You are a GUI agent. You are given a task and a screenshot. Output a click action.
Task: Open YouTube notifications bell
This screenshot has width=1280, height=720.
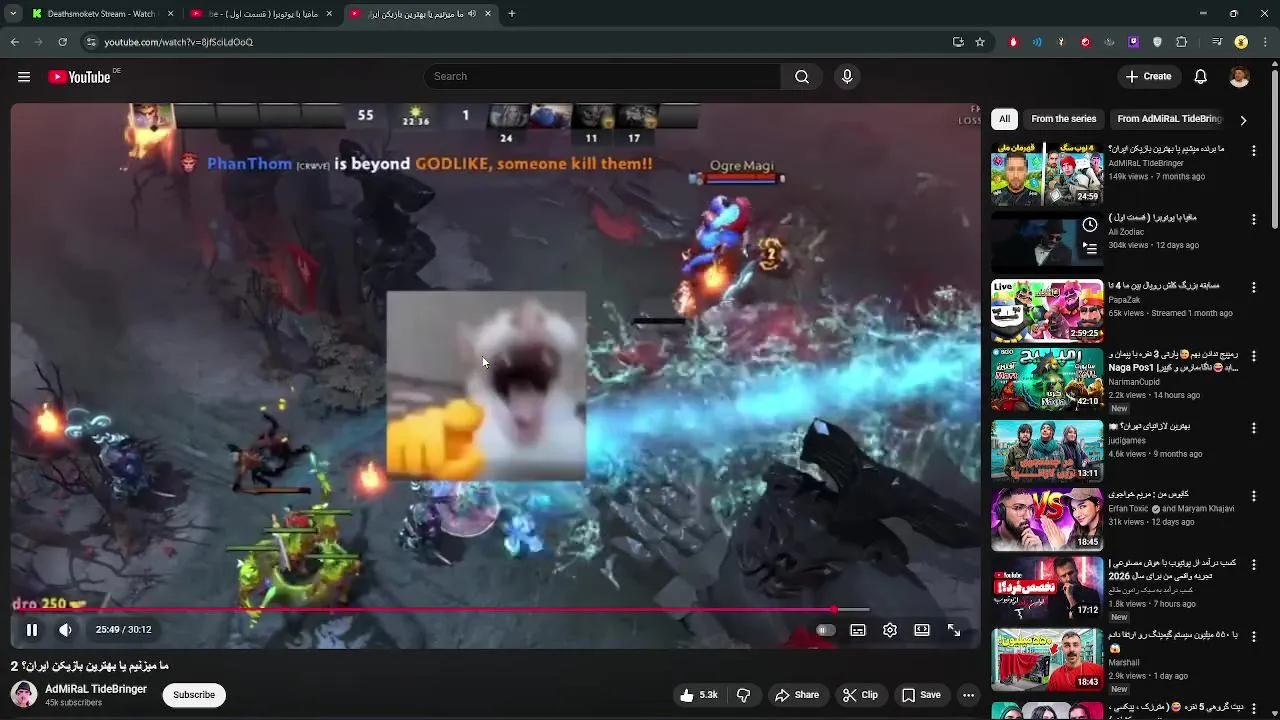(1201, 76)
